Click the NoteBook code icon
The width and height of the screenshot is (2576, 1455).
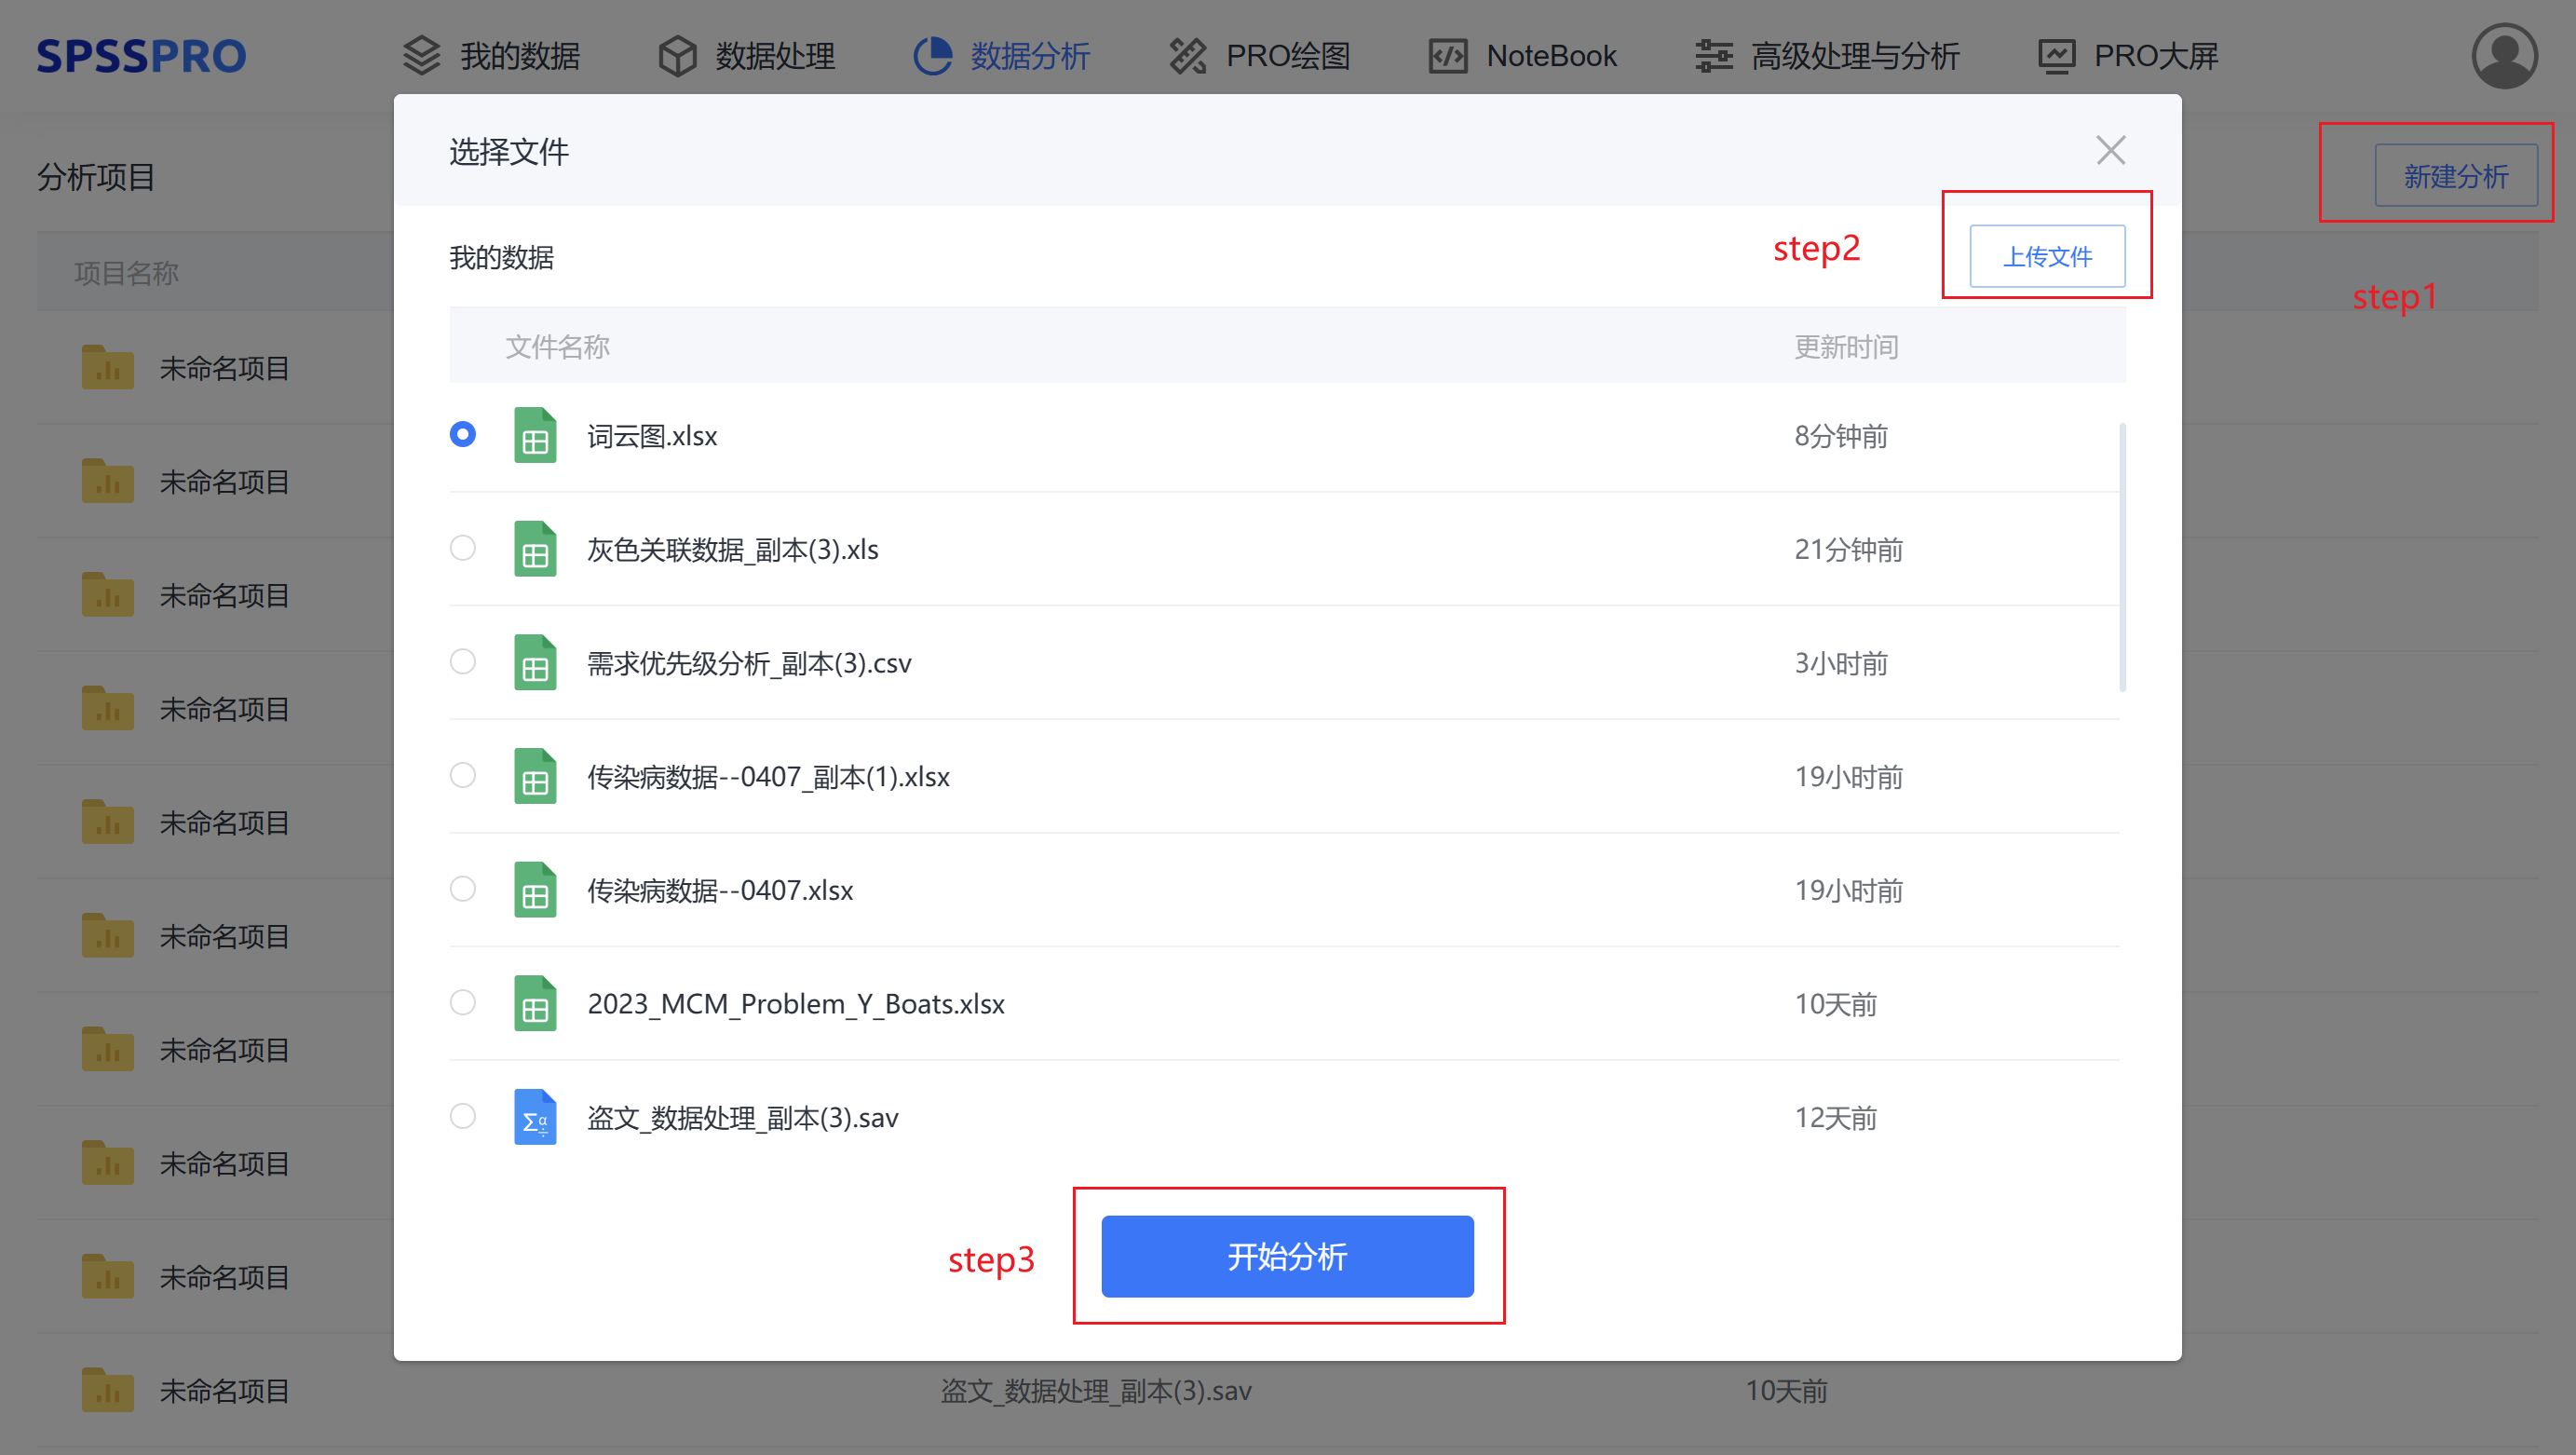coord(1448,56)
